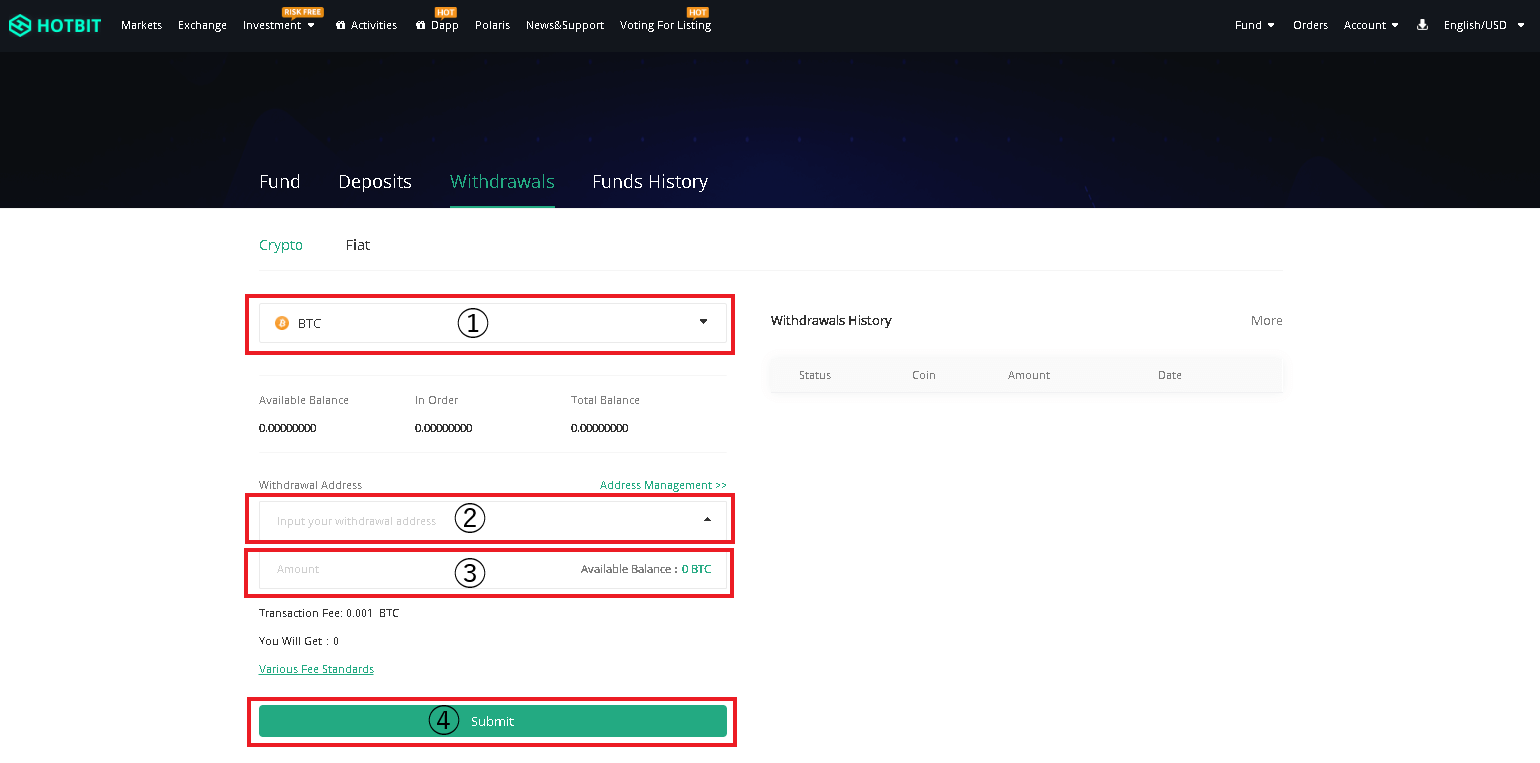Select the Fiat sub-tab

tap(358, 245)
